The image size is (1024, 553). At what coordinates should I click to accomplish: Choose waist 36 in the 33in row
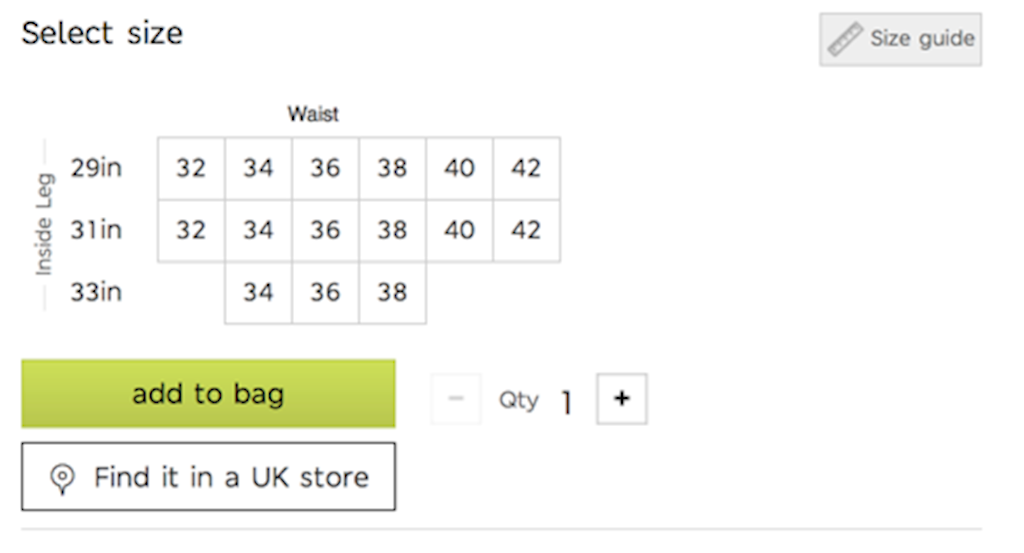click(x=325, y=292)
